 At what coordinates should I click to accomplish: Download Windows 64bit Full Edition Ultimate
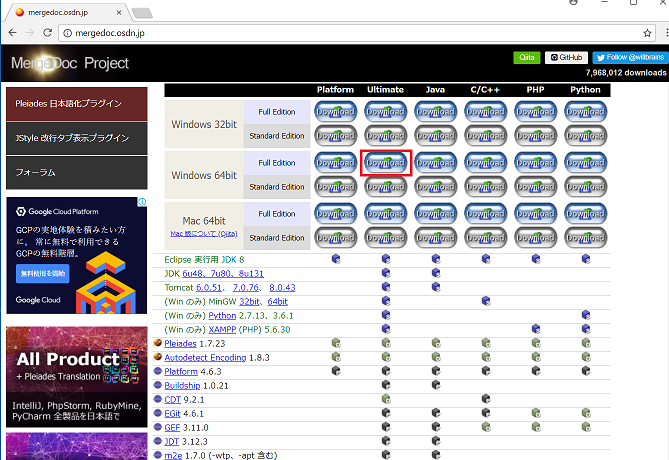click(385, 163)
